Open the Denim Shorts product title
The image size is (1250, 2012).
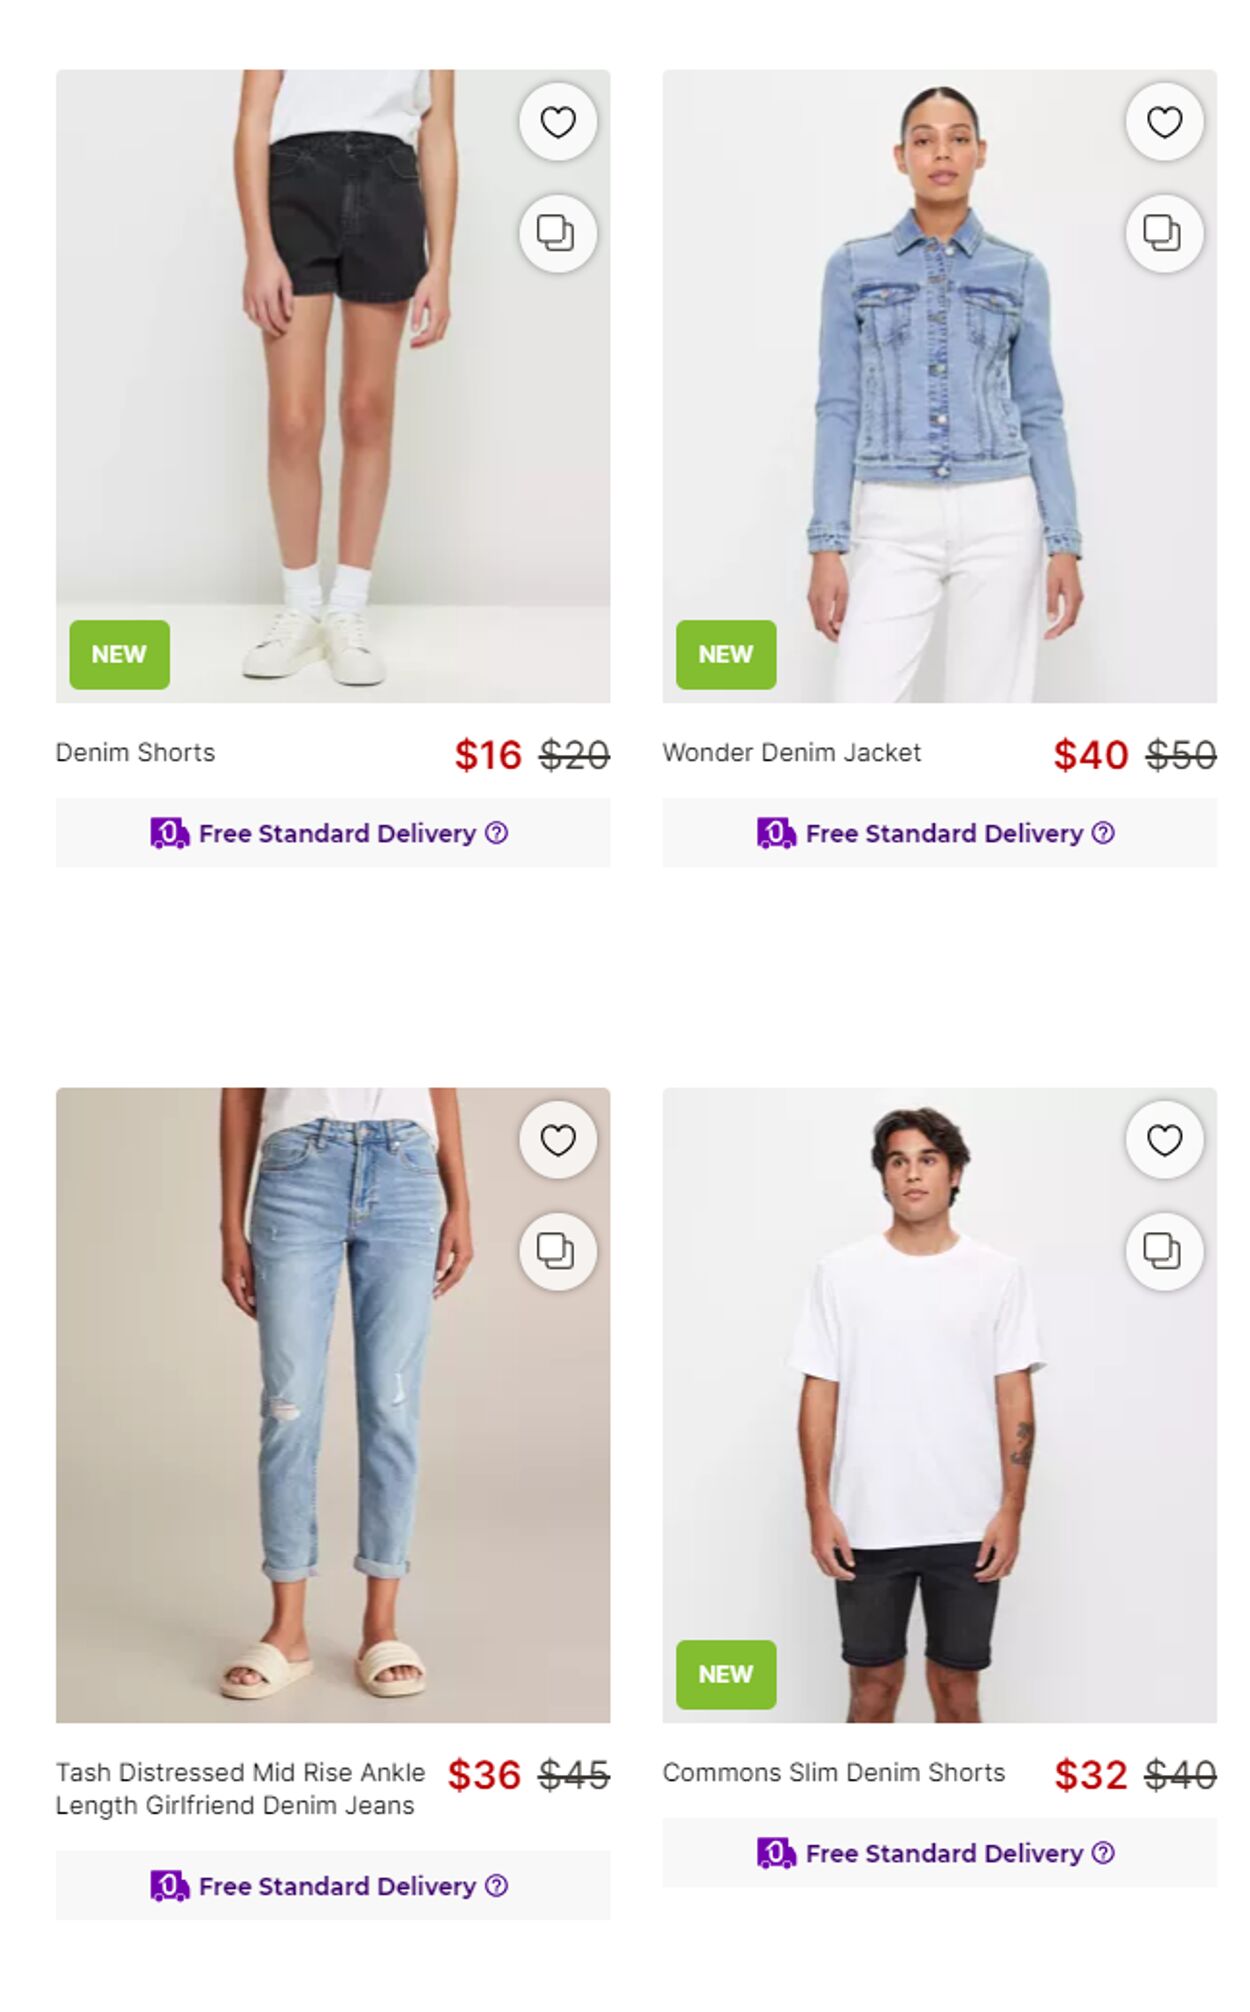135,752
